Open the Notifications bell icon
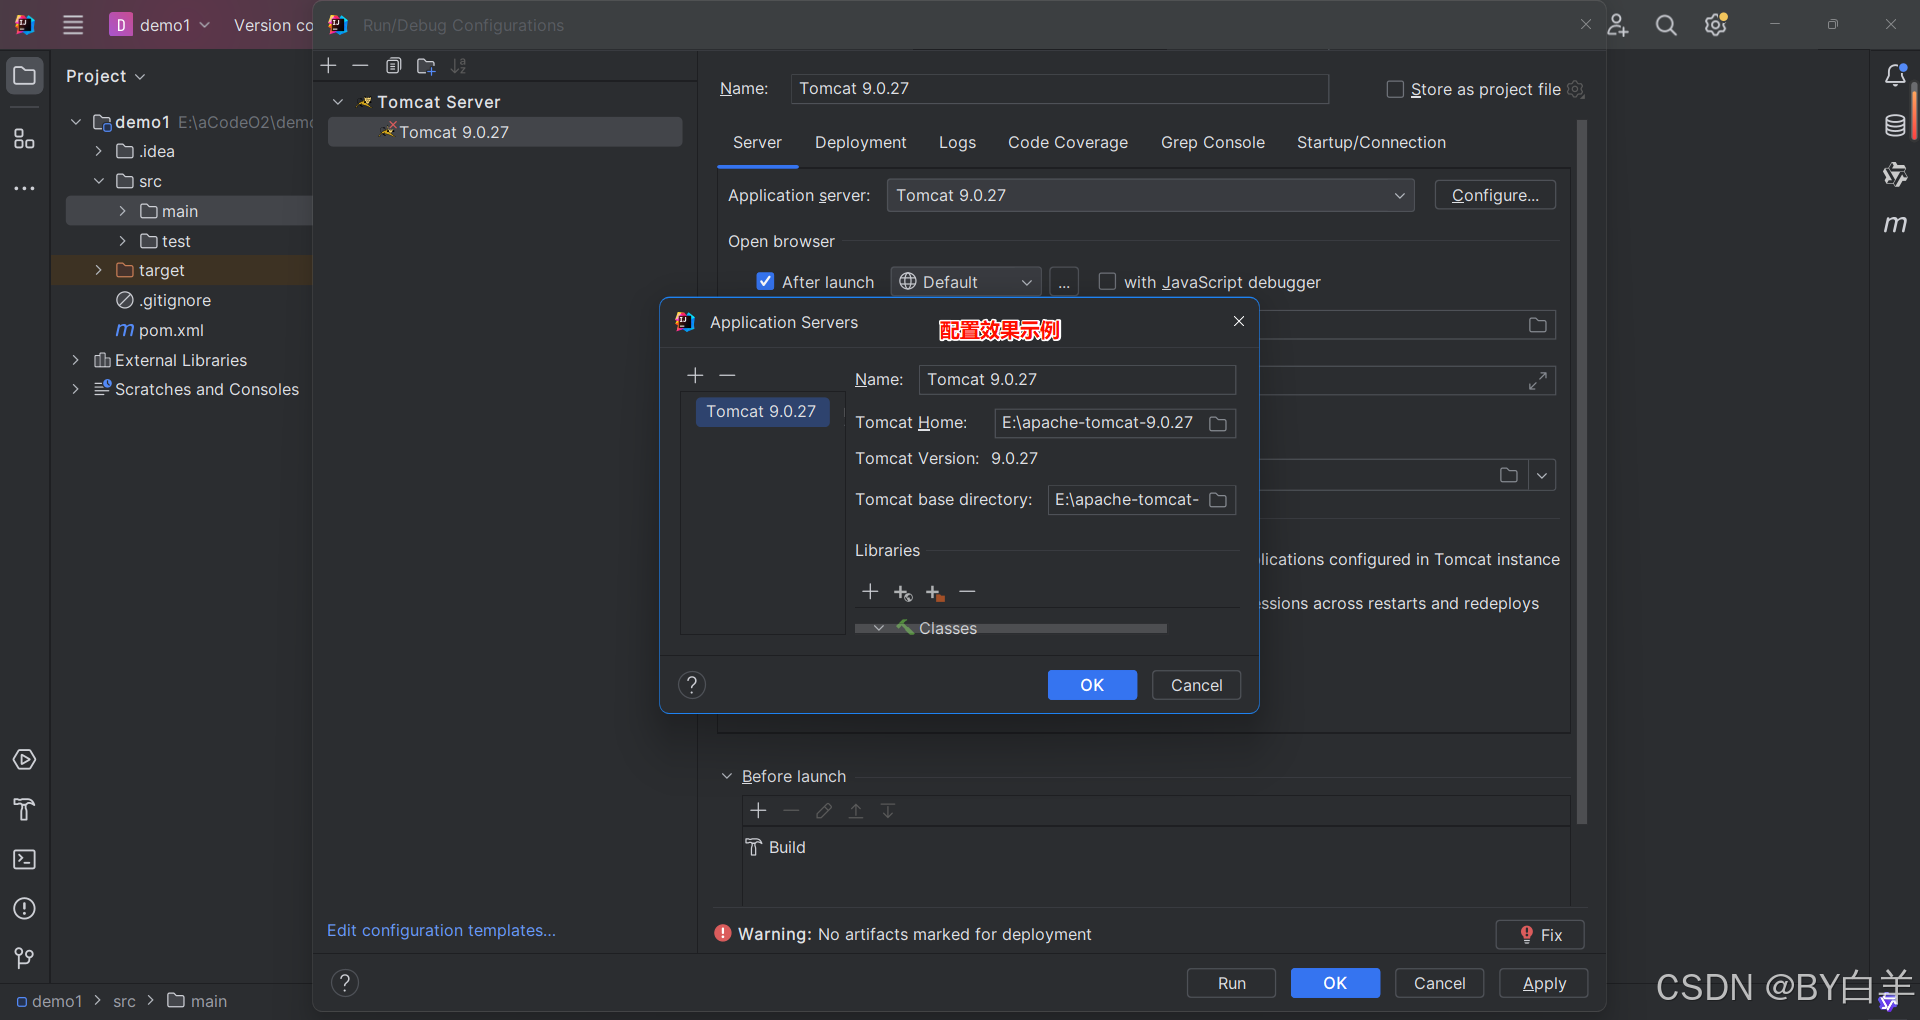1920x1020 pixels. point(1895,75)
